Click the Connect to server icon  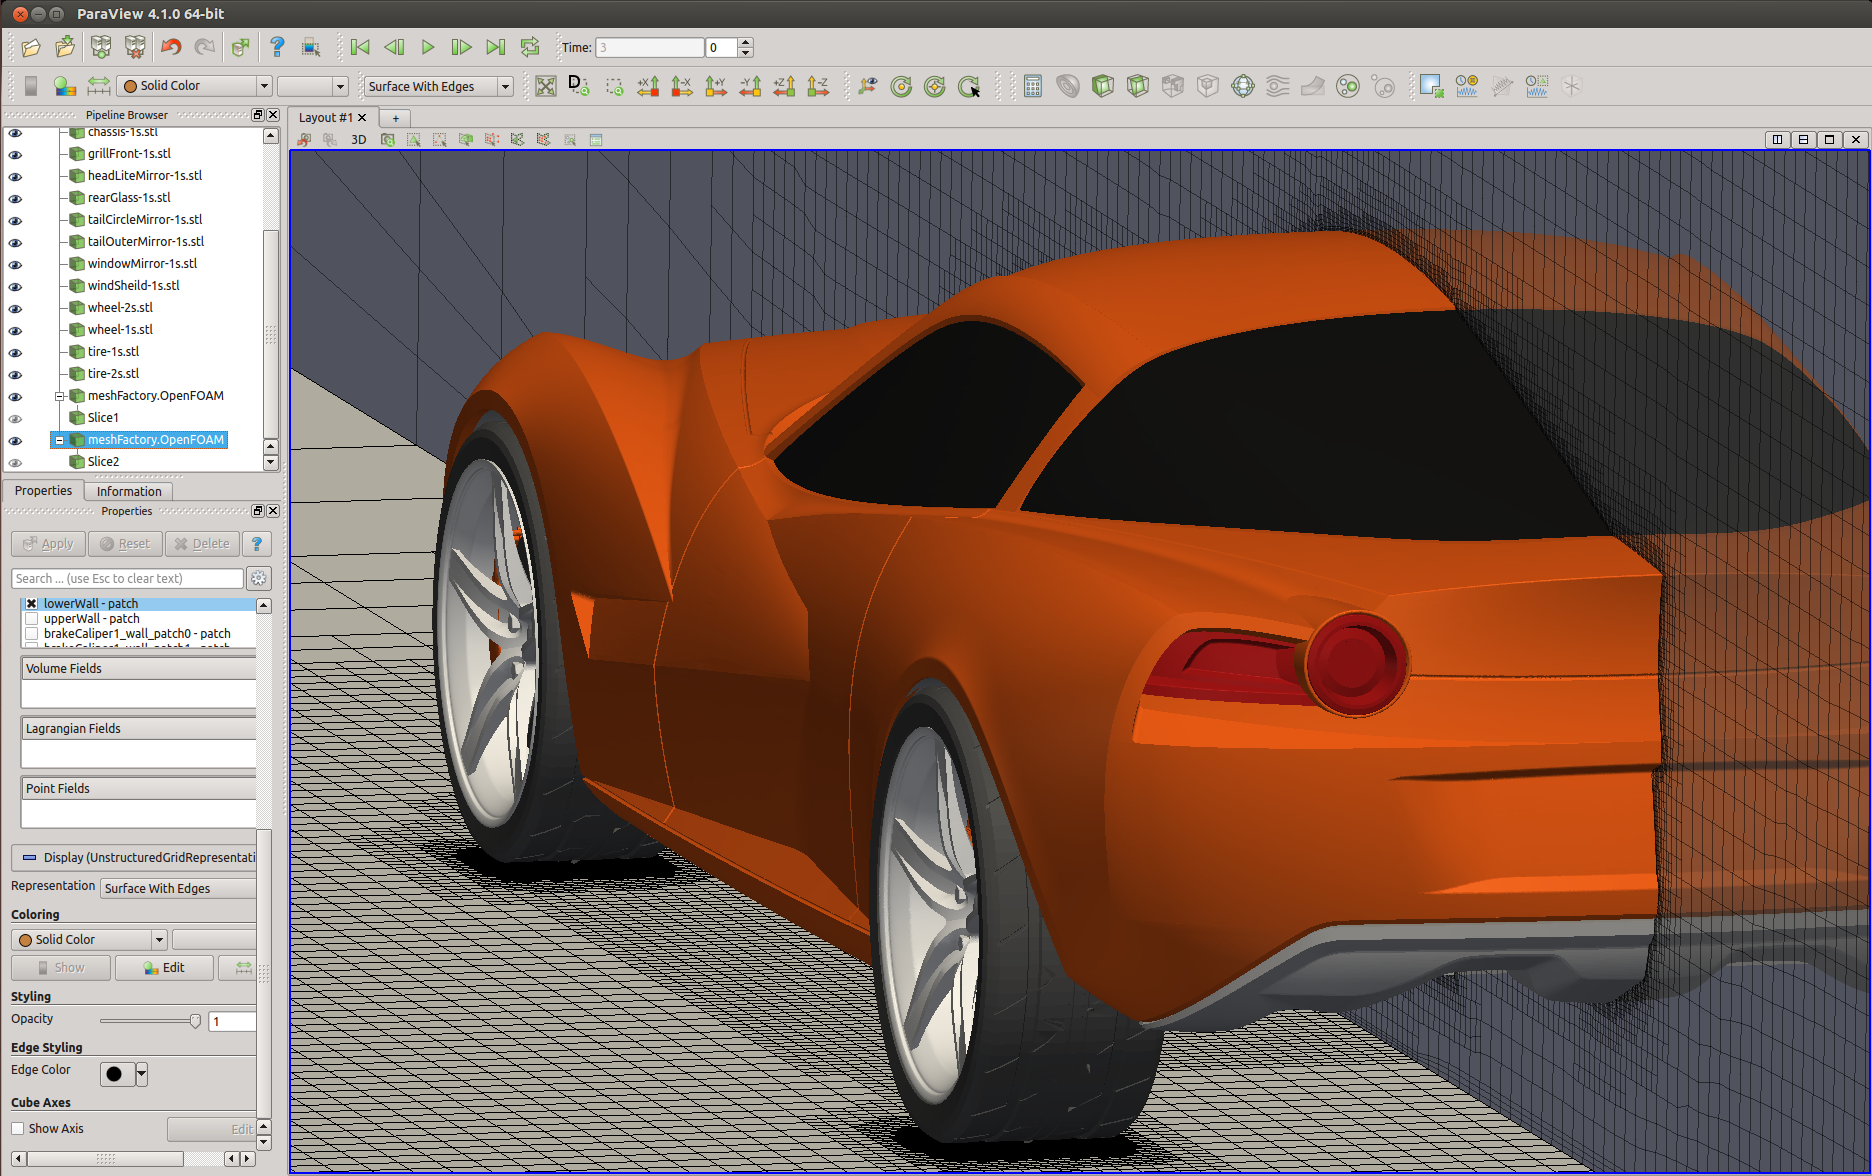pos(101,47)
